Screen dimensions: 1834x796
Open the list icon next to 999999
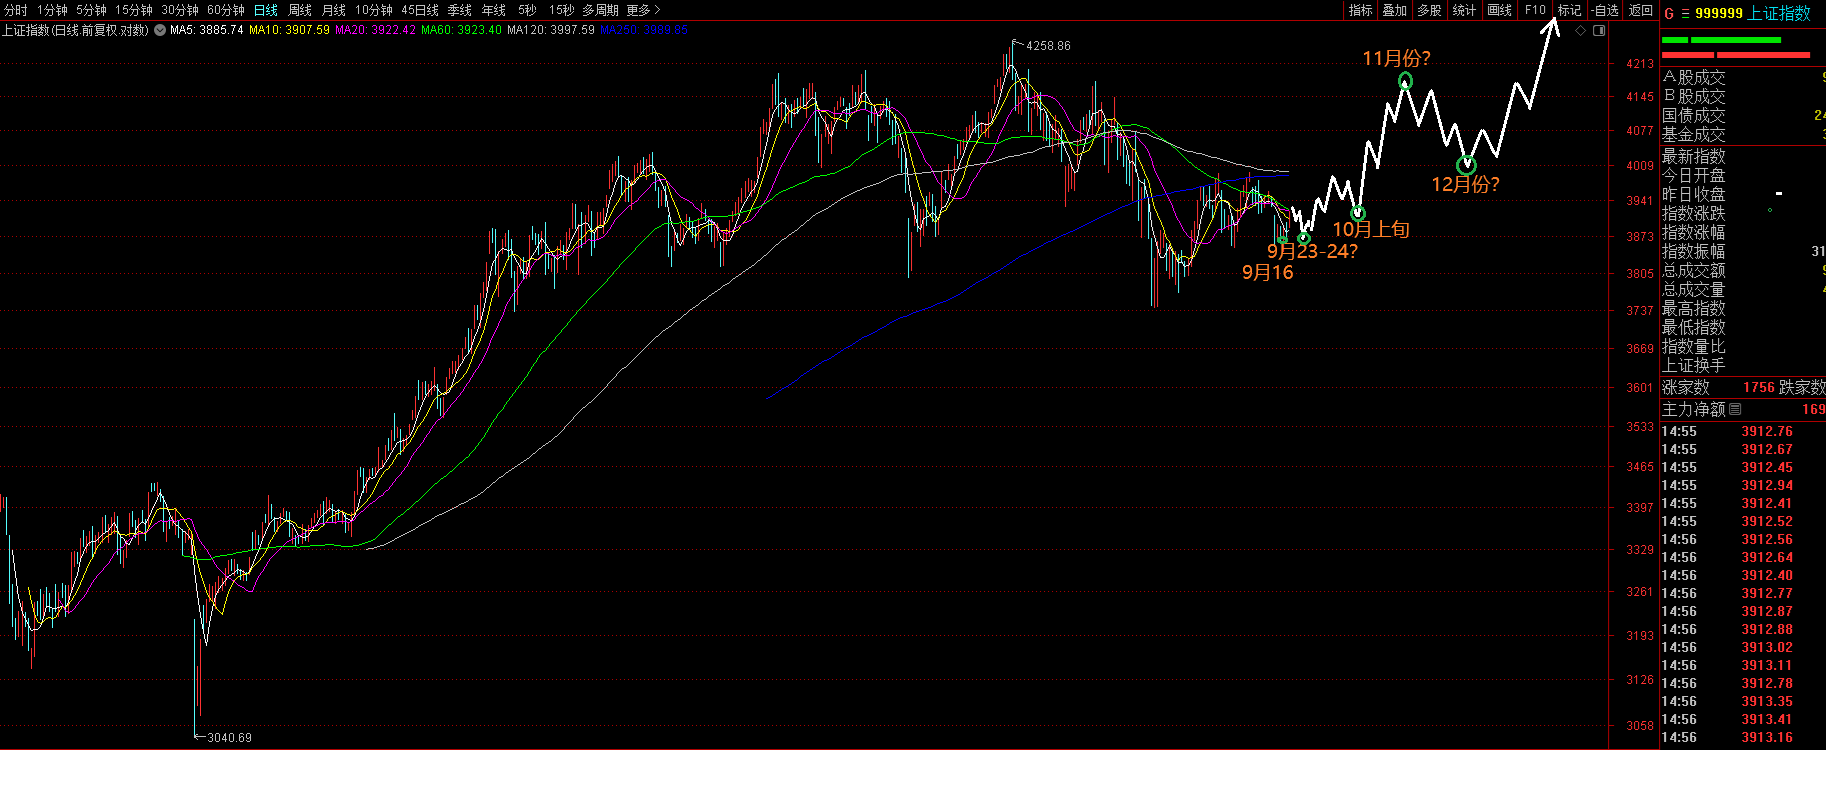click(x=1685, y=13)
